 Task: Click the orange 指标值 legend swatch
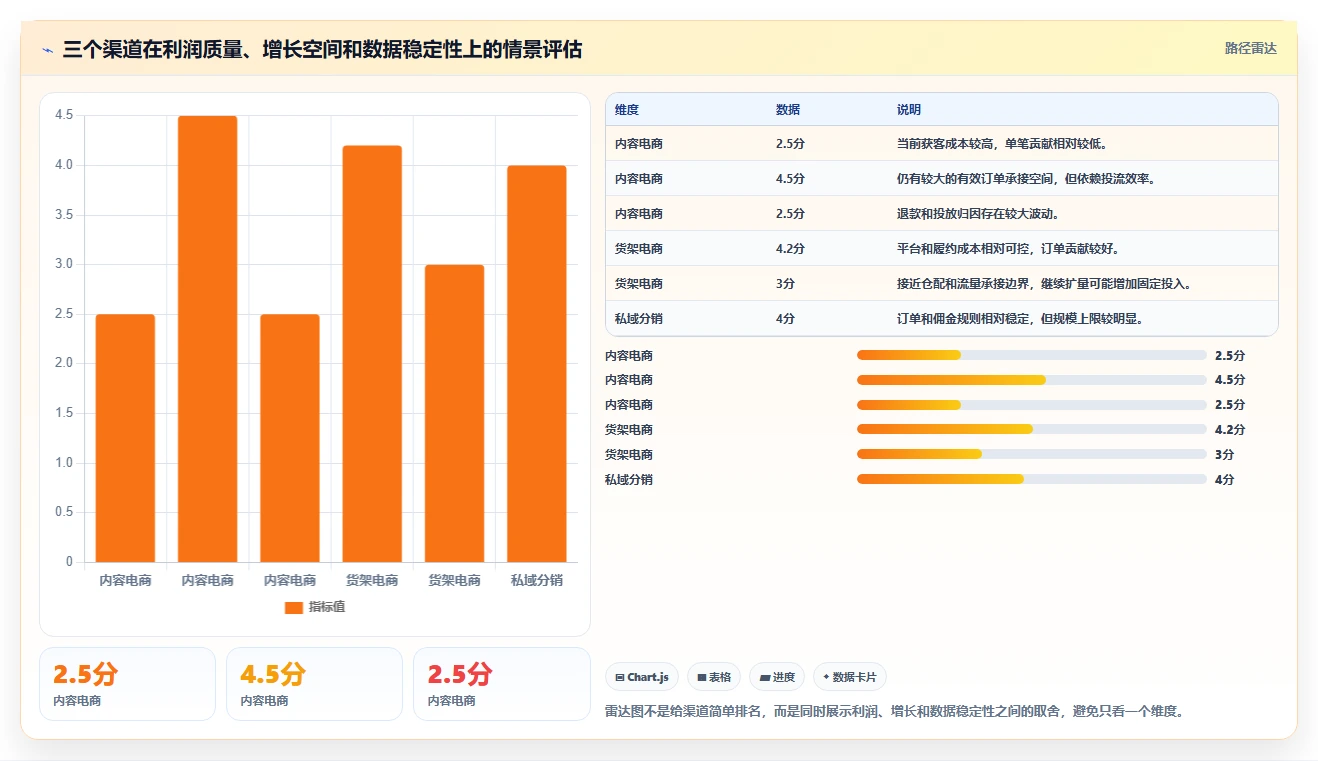tap(293, 607)
